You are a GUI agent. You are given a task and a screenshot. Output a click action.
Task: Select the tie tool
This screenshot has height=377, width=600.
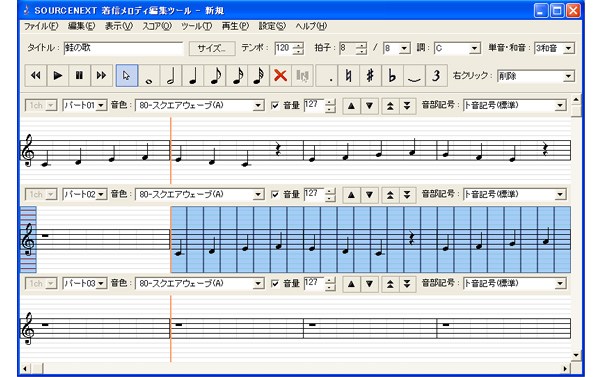point(414,75)
